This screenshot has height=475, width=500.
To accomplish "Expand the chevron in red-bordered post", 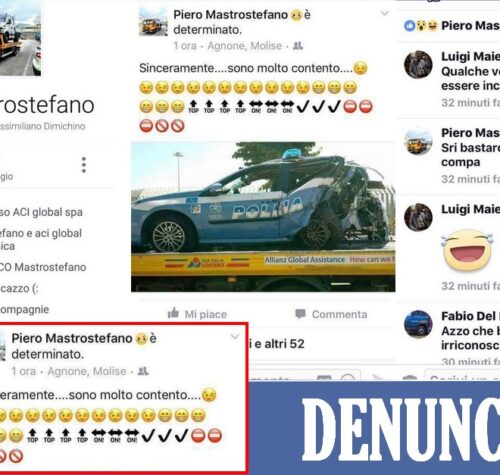I will [x=235, y=337].
